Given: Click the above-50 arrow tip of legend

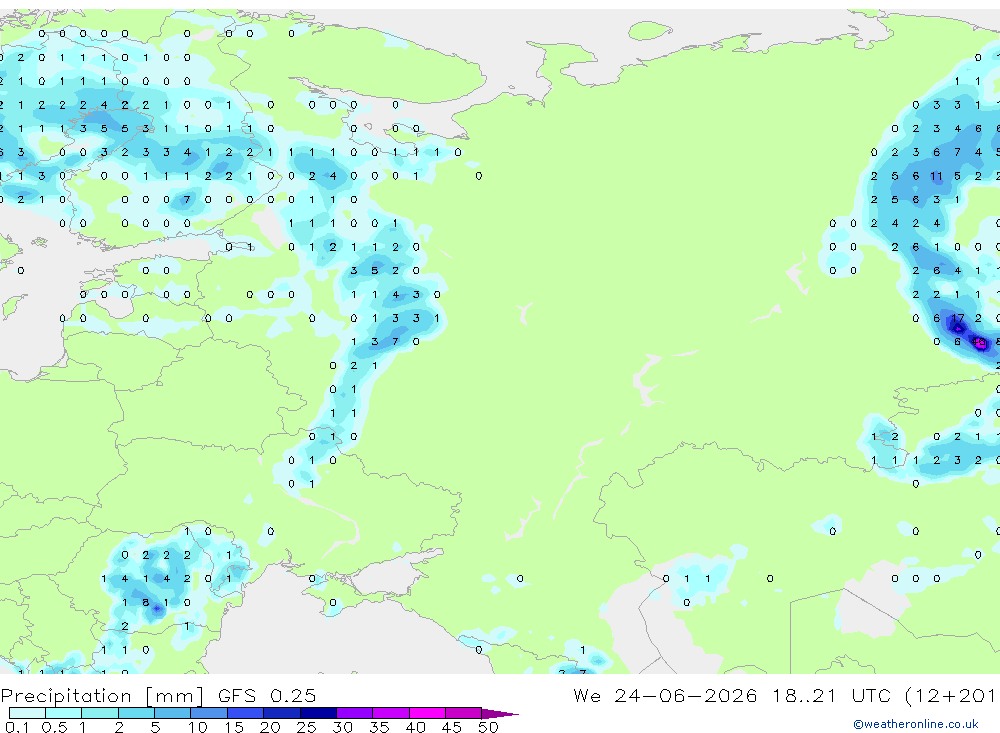Looking at the screenshot, I should point(499,714).
